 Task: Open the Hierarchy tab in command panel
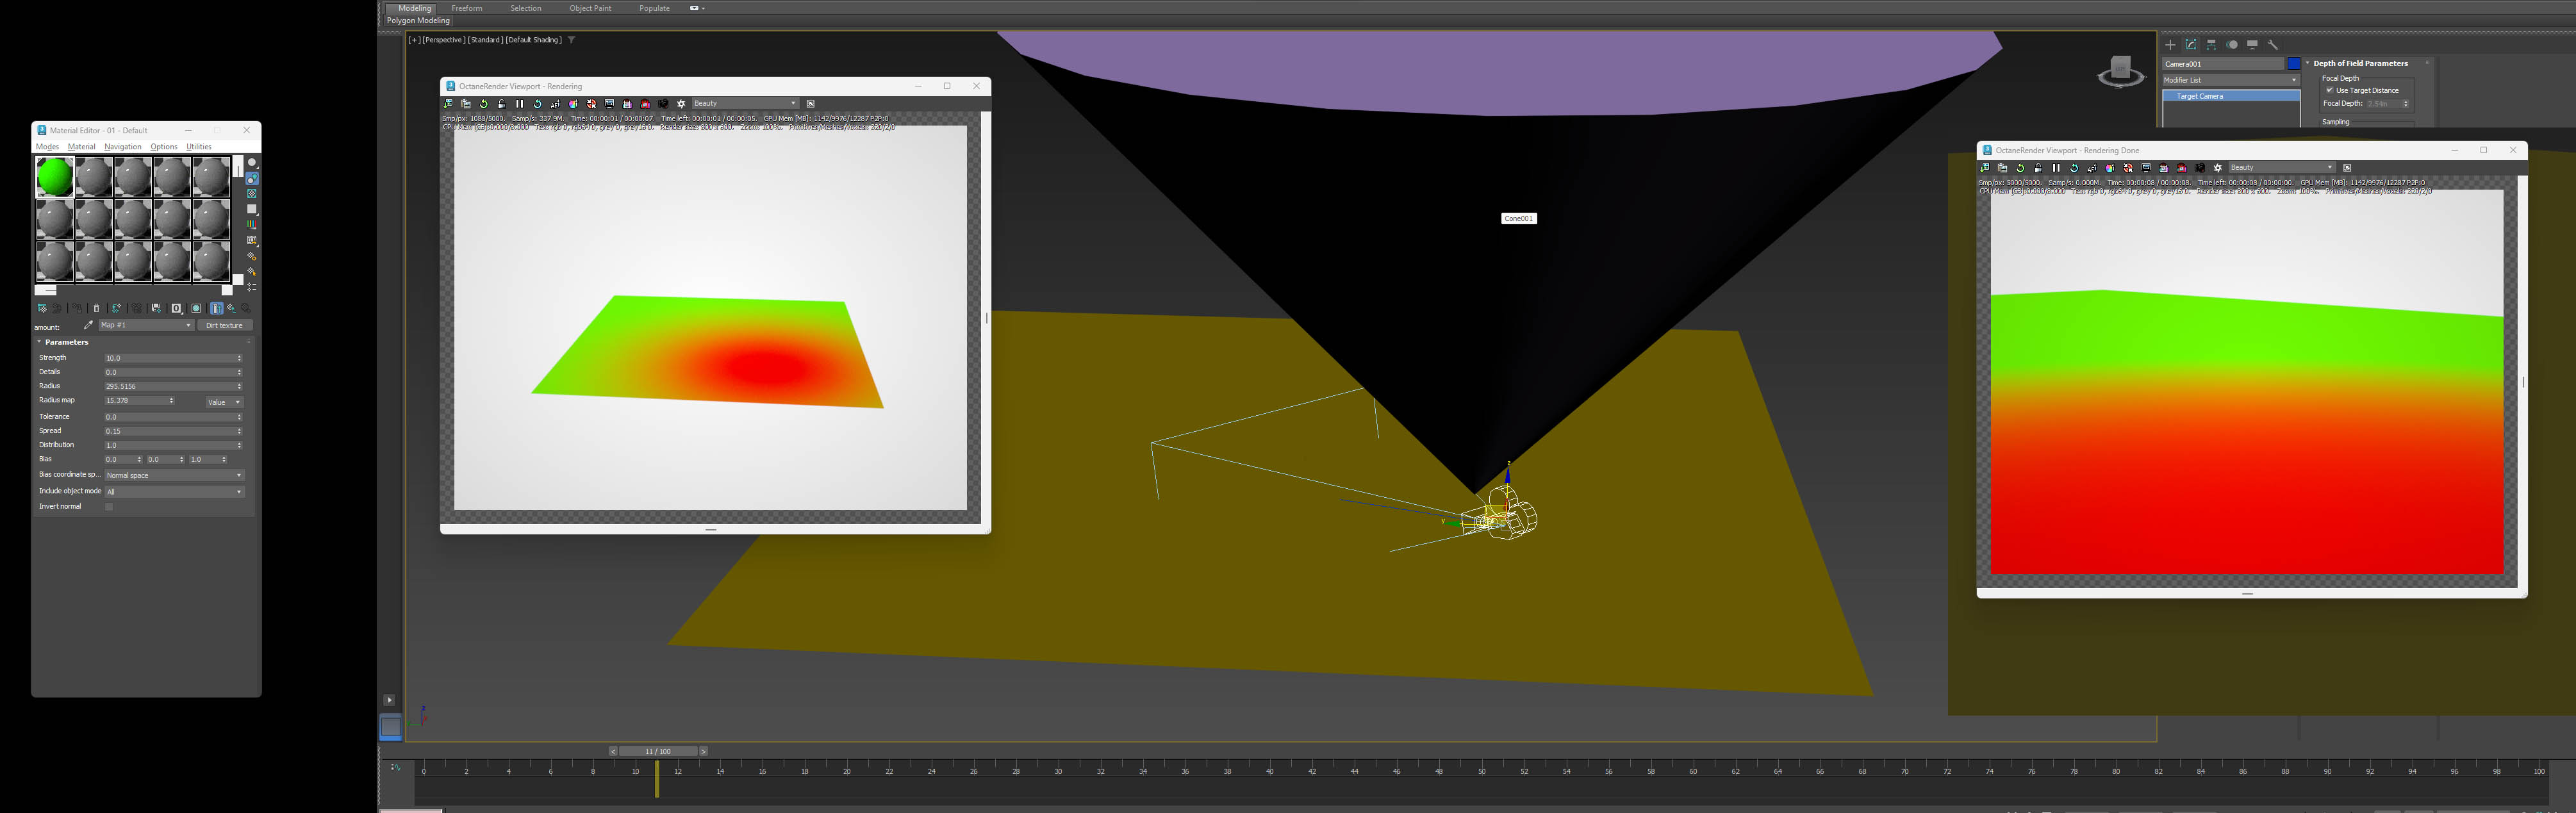point(2211,45)
